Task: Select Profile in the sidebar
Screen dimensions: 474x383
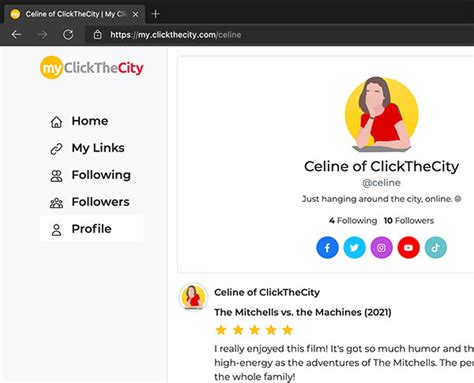Action: [x=92, y=229]
